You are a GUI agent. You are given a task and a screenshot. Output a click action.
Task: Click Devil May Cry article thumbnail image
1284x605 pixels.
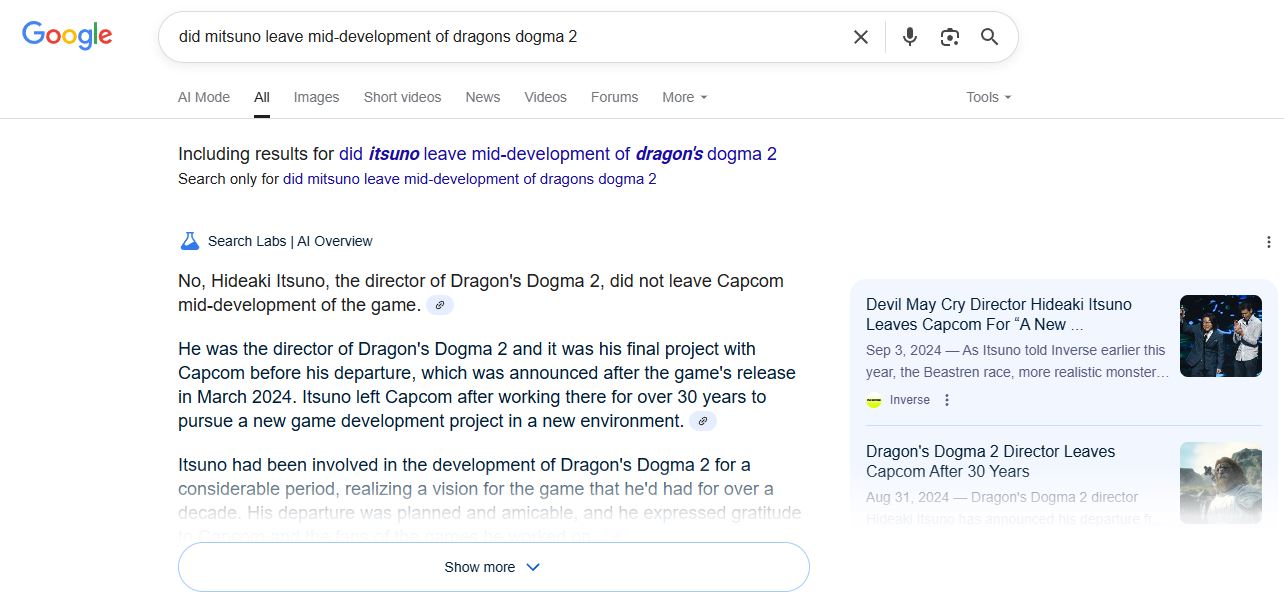1220,336
